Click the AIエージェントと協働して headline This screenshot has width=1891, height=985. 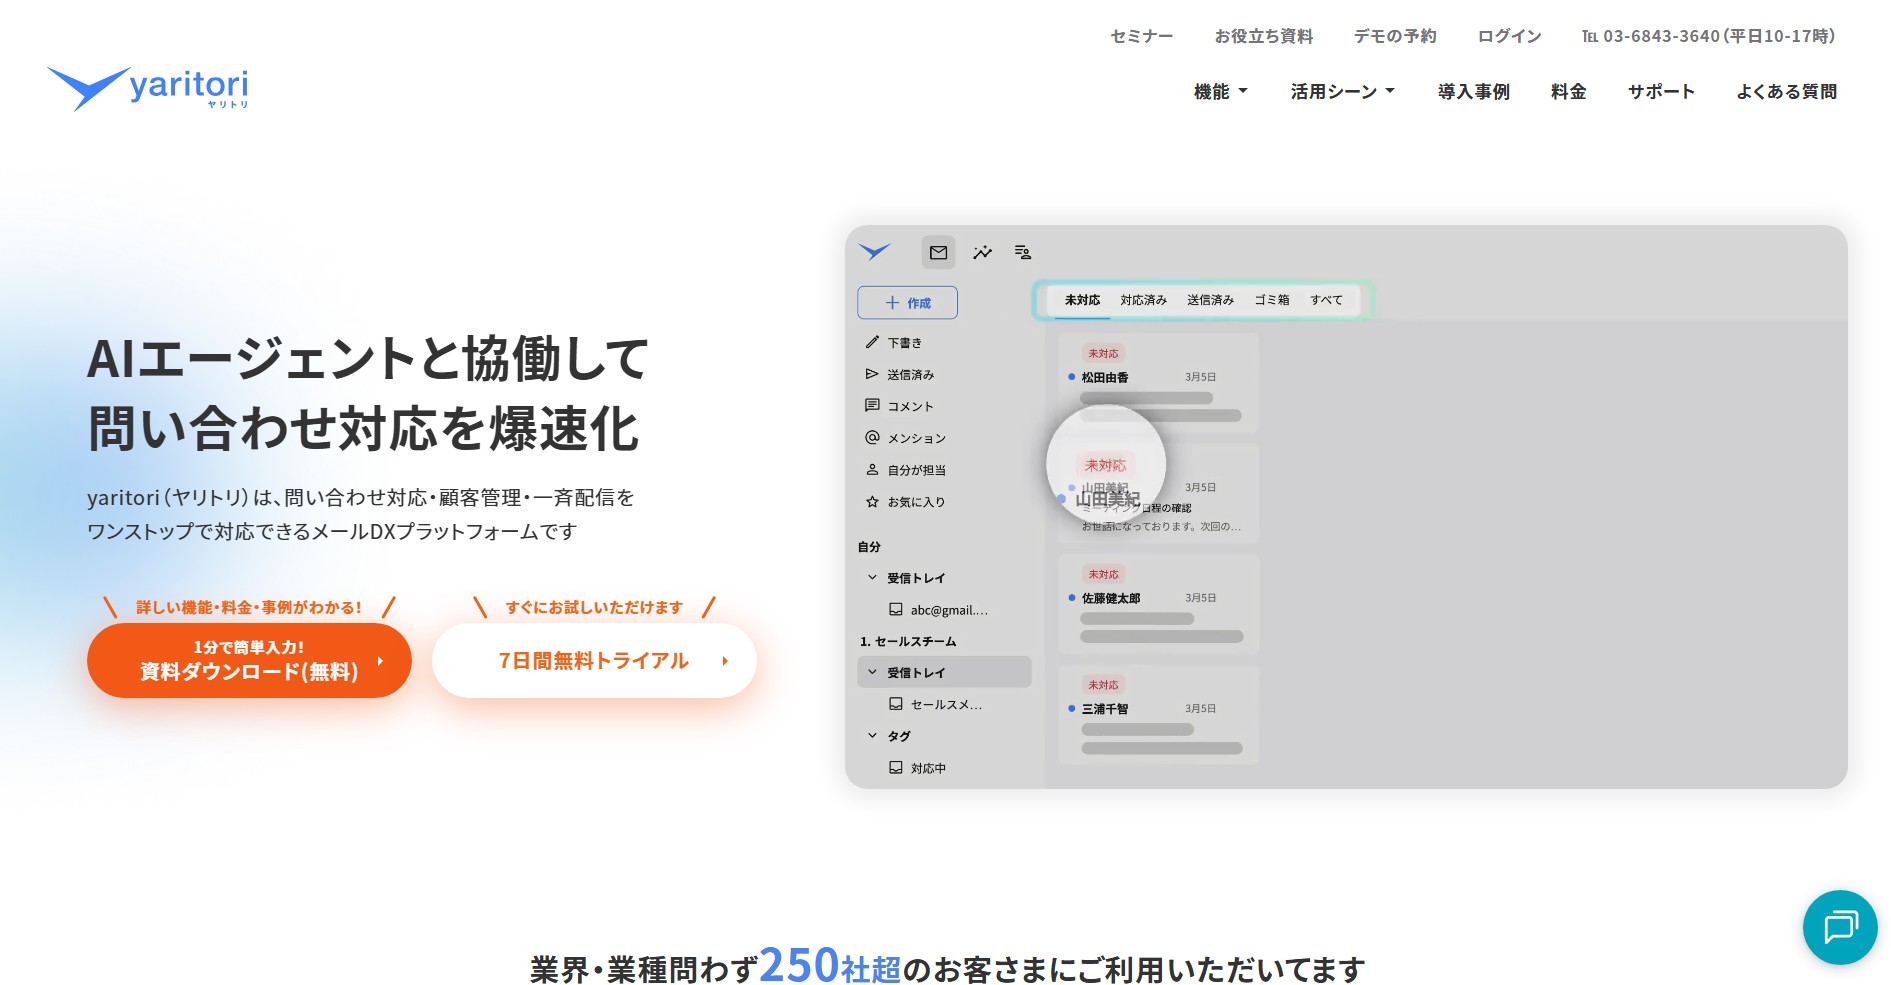(x=368, y=359)
